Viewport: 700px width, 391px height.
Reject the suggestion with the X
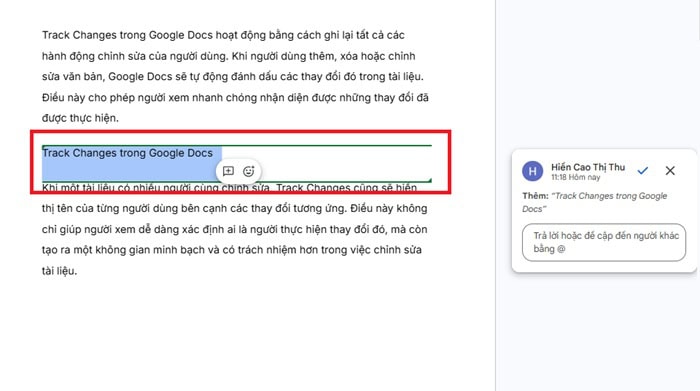[670, 171]
